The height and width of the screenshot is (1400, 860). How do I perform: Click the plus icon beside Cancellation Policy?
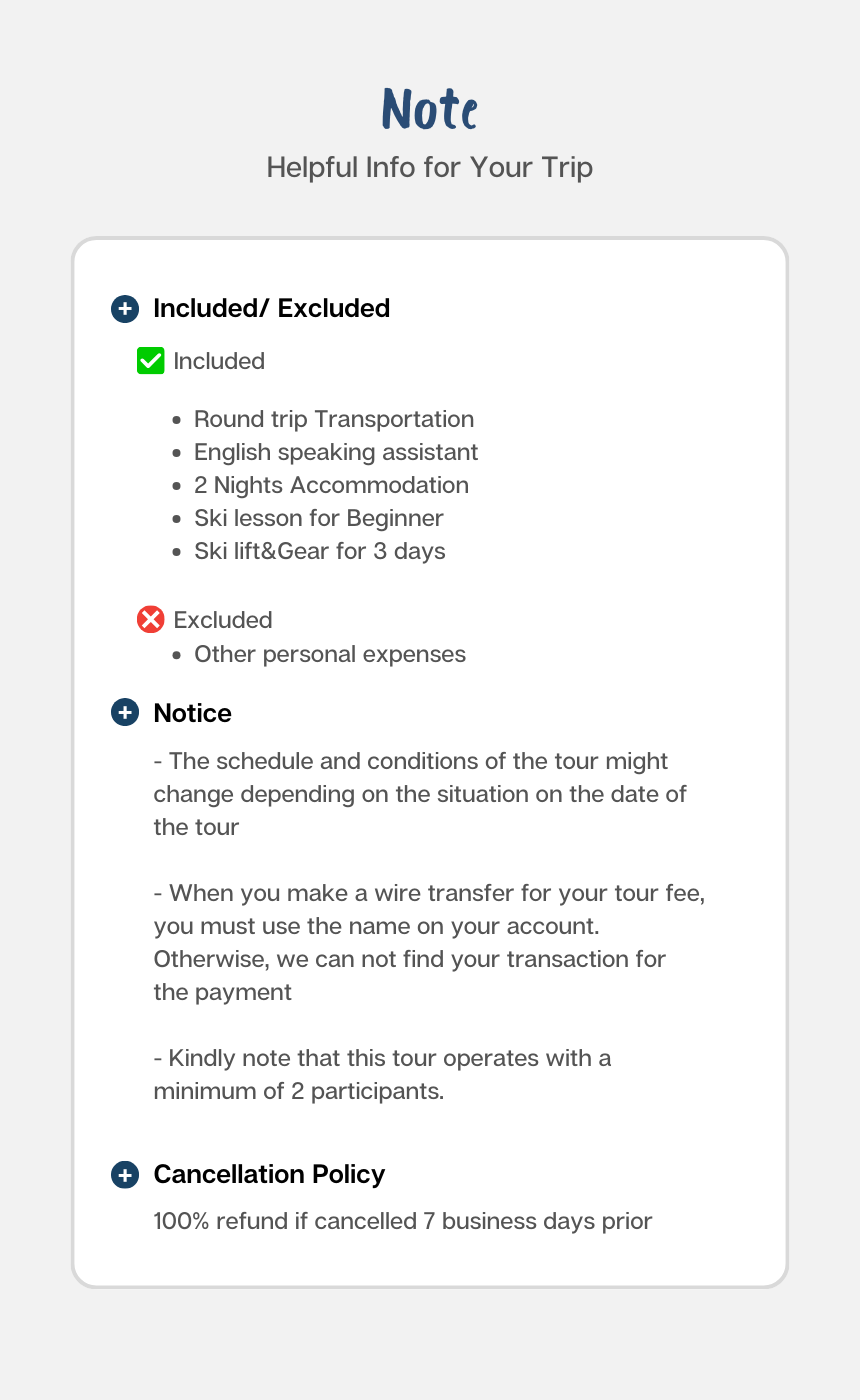point(125,1174)
